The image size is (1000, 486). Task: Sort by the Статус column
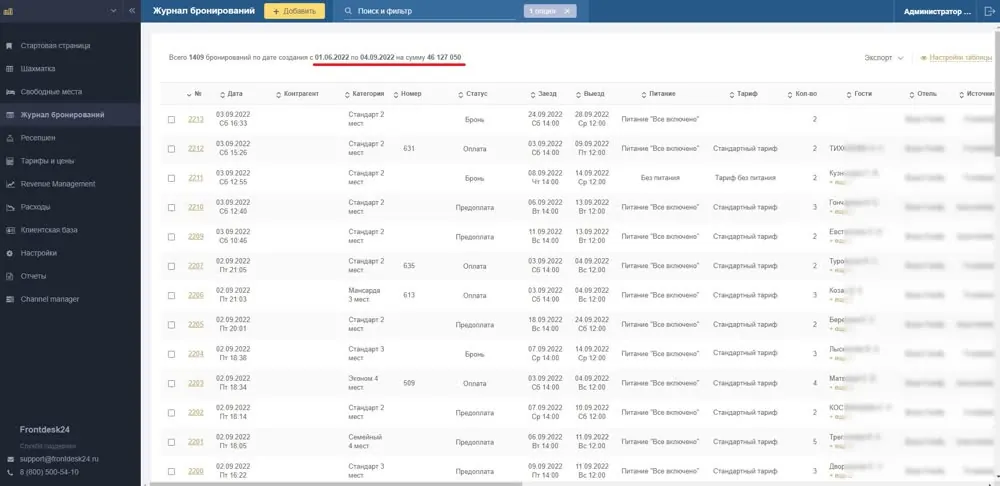(x=473, y=94)
